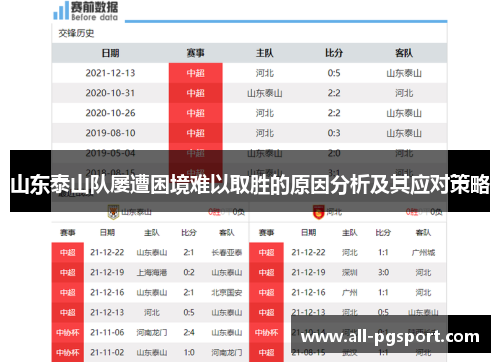Click home team 上海海港
The height and width of the screenshot is (362, 500).
(x=152, y=273)
